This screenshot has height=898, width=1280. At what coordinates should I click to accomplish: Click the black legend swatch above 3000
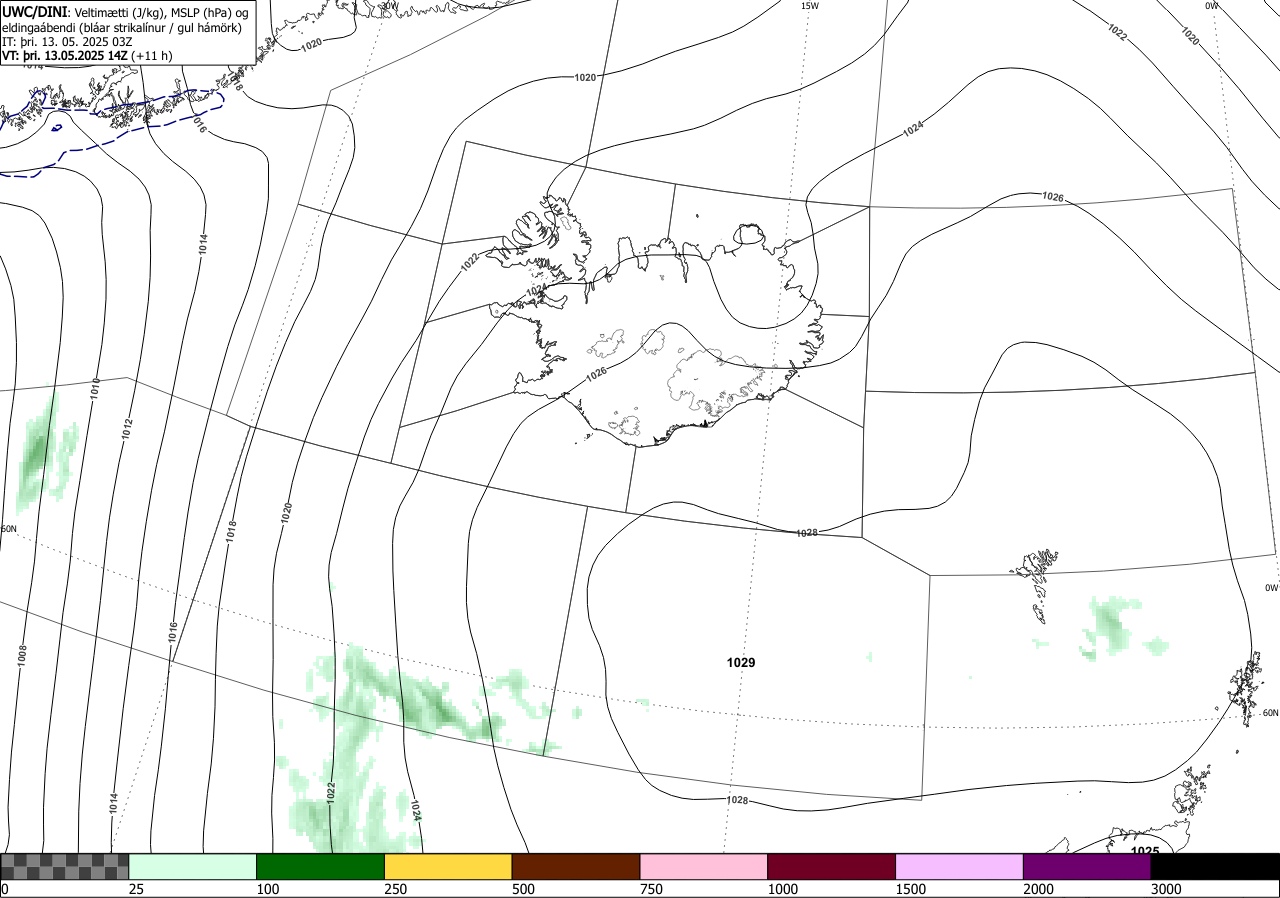(x=1215, y=866)
